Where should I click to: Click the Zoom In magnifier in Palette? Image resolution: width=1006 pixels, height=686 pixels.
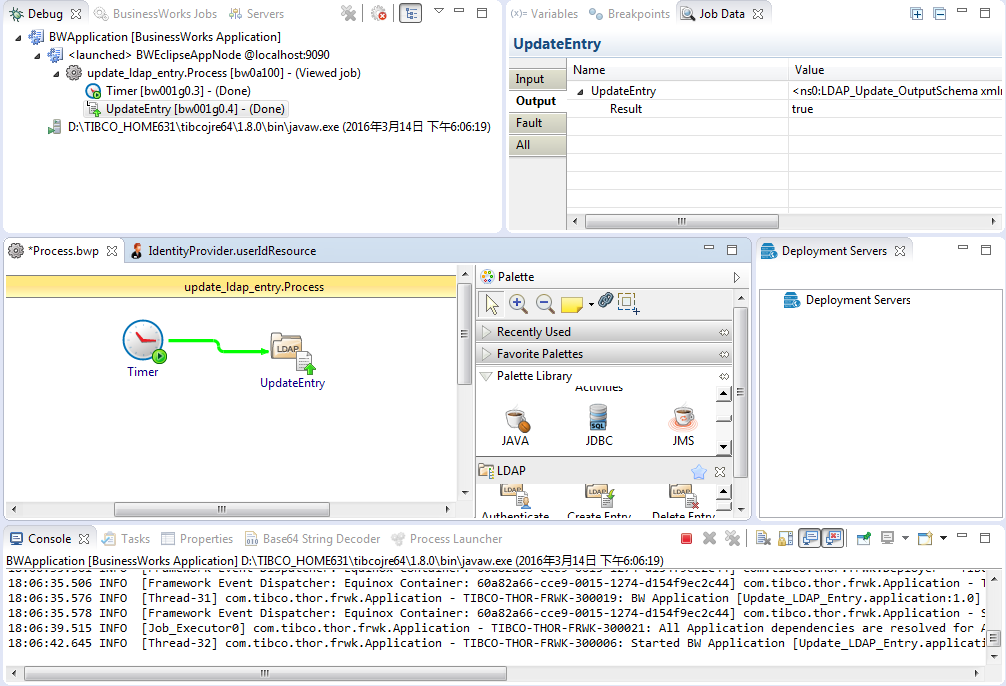518,303
